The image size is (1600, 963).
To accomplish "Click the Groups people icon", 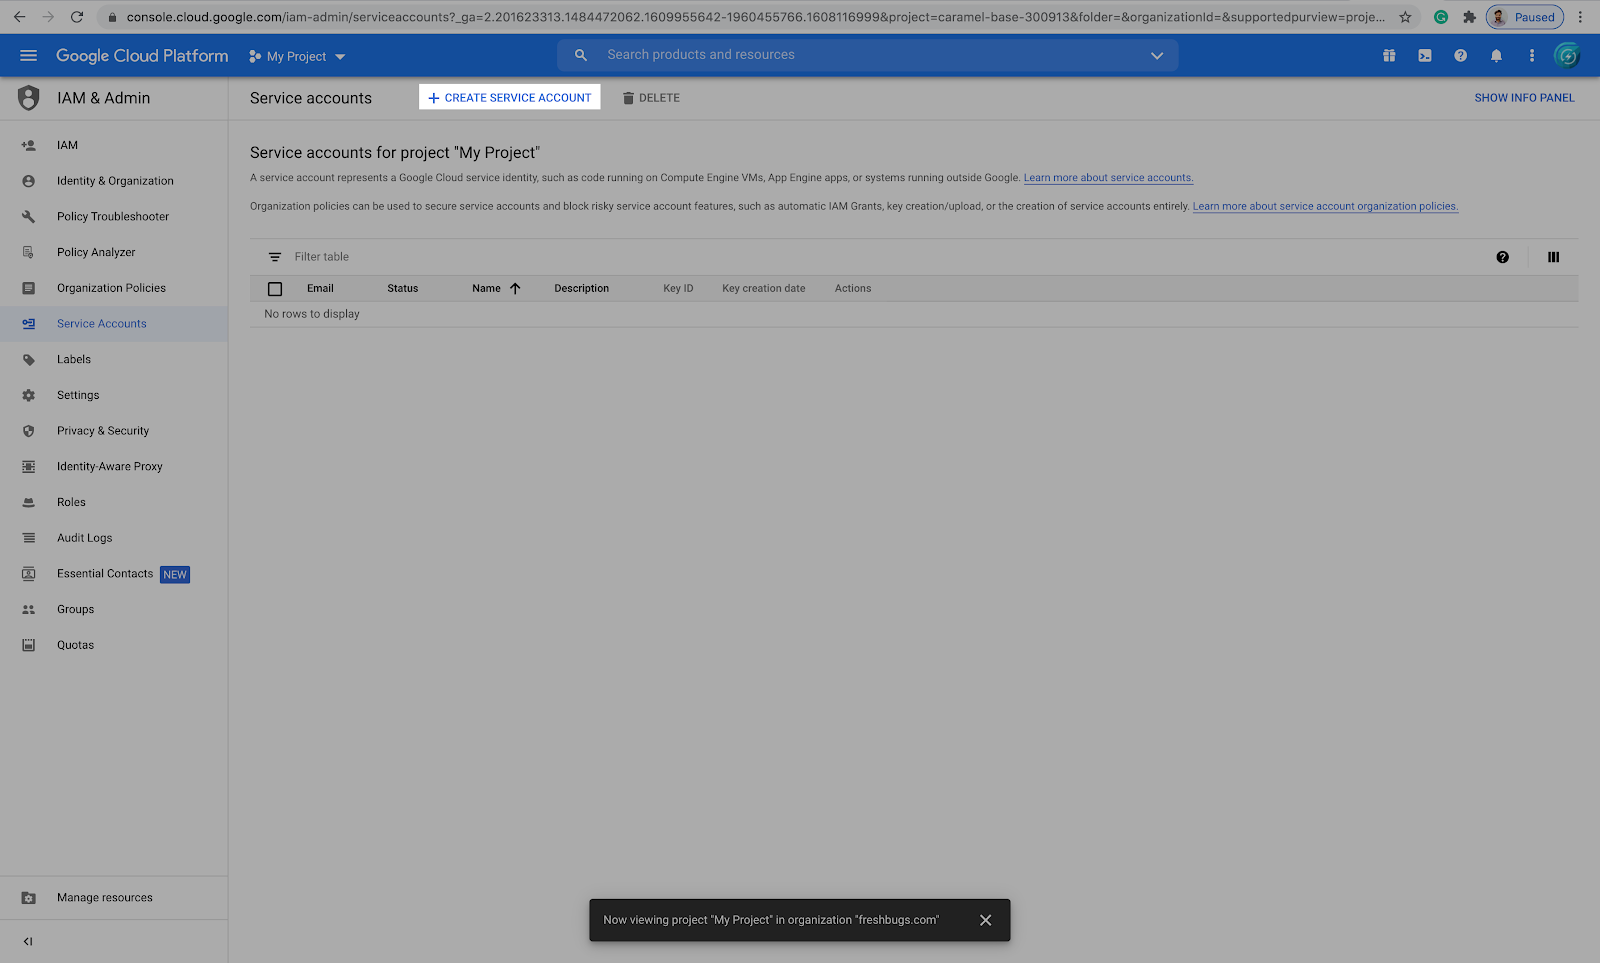I will pos(29,609).
